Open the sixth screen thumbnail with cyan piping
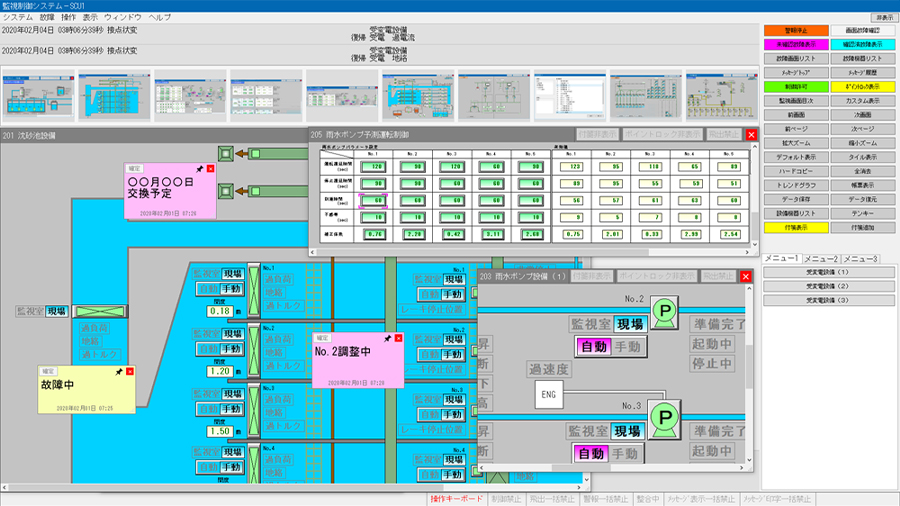 418,96
